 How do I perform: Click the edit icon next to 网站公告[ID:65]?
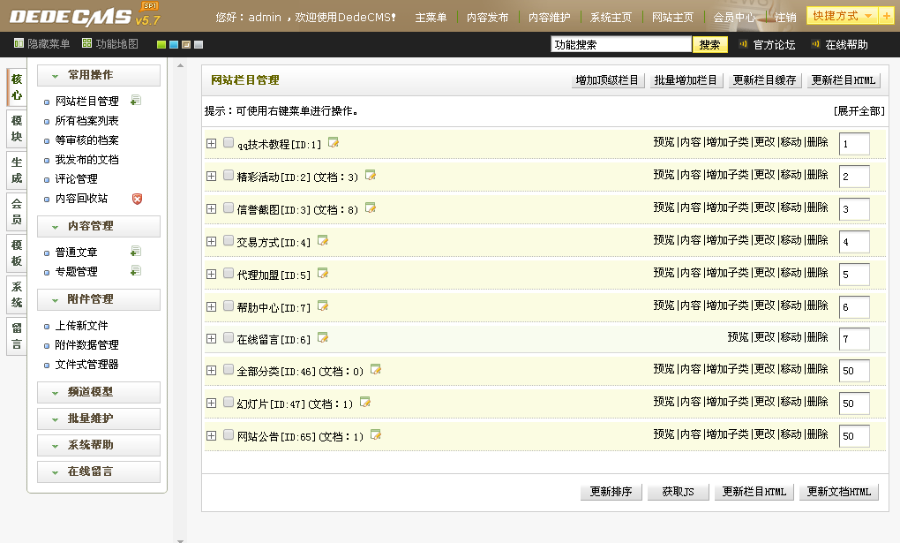375,435
